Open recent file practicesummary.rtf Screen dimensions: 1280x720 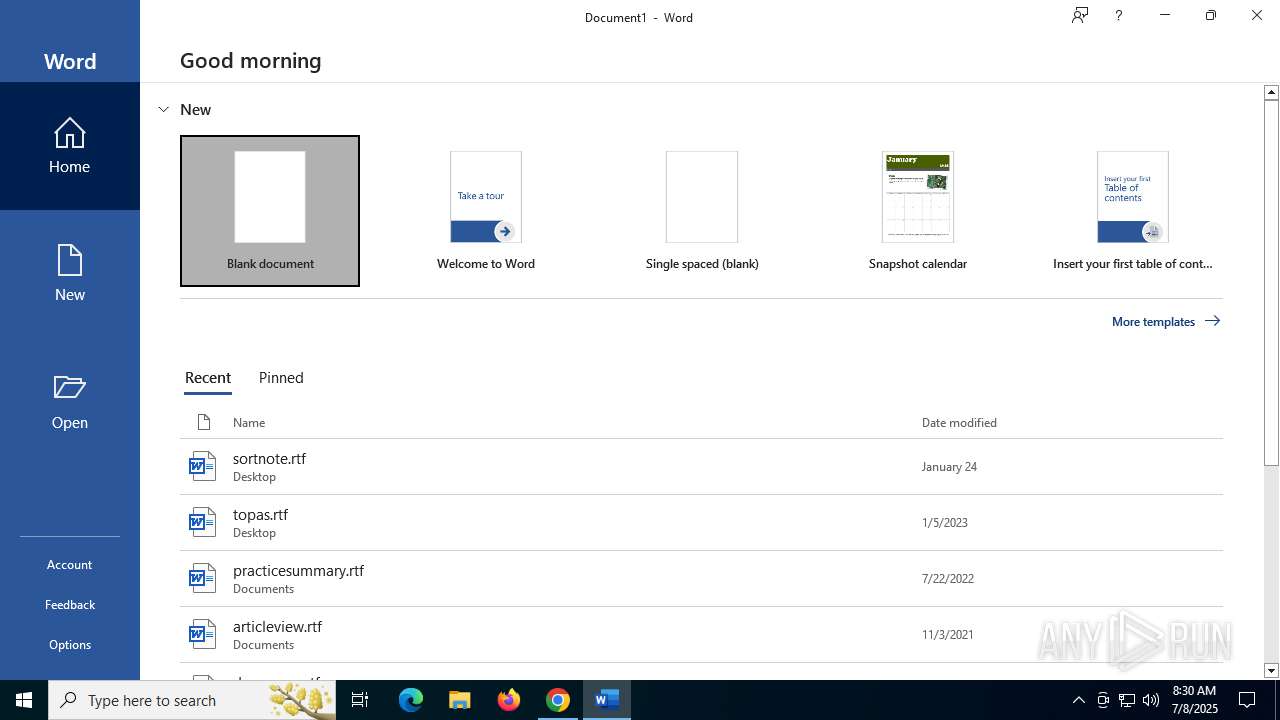point(701,578)
